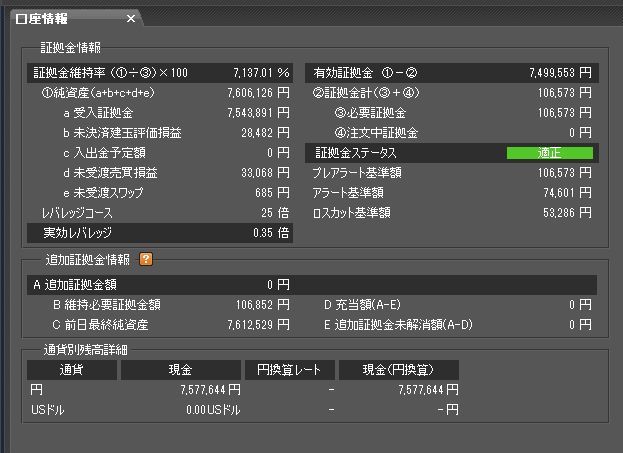Open the help icon beside 追加証拠金情報
Image resolution: width=623 pixels, height=453 pixels.
click(146, 259)
